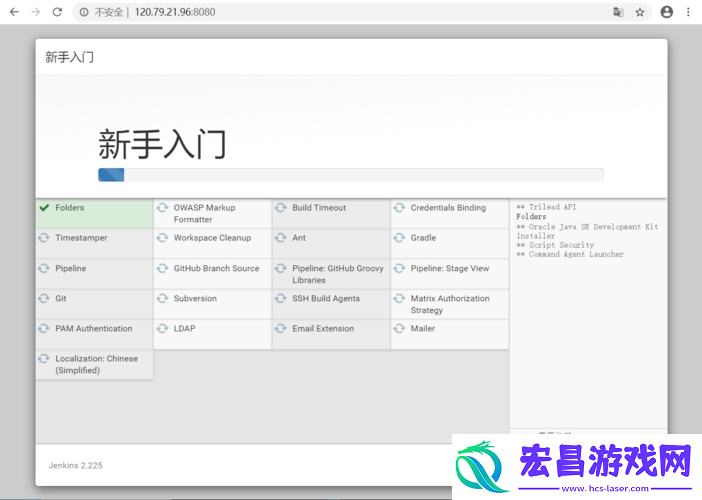The image size is (702, 500).
Task: Click the sync icon beside Credentials Binding
Action: [399, 208]
